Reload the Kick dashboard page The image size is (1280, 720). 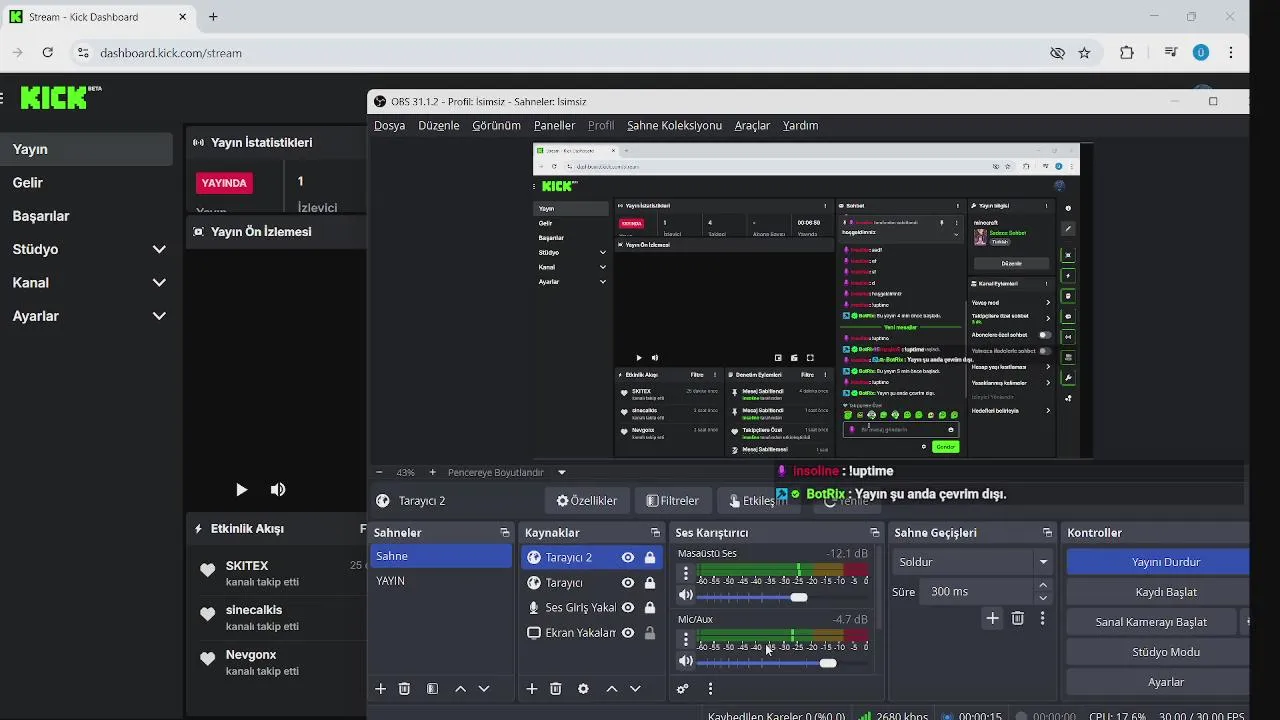click(x=47, y=53)
